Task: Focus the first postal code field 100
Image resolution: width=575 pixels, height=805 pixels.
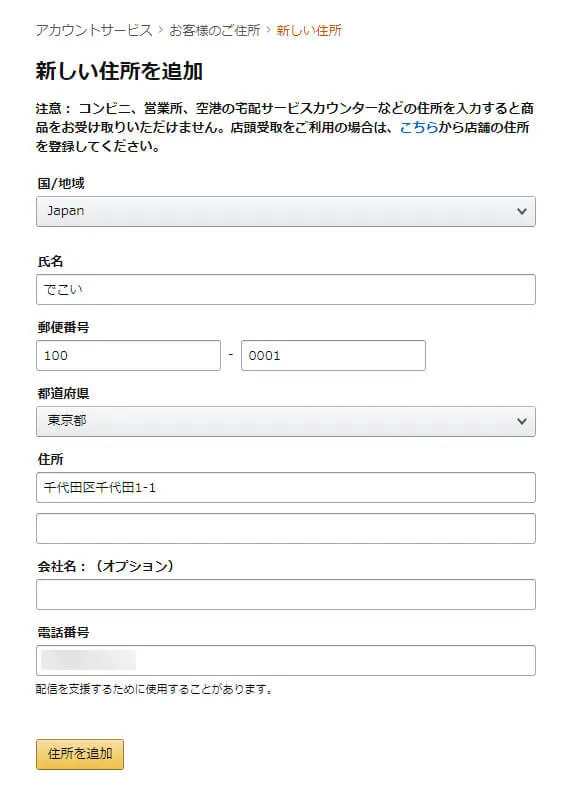Action: point(128,355)
